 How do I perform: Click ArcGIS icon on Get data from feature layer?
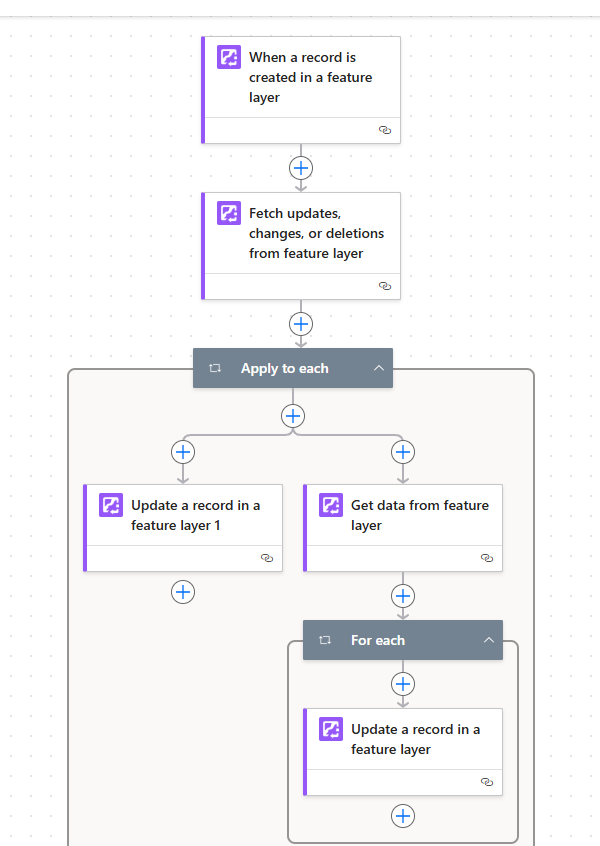coord(331,505)
